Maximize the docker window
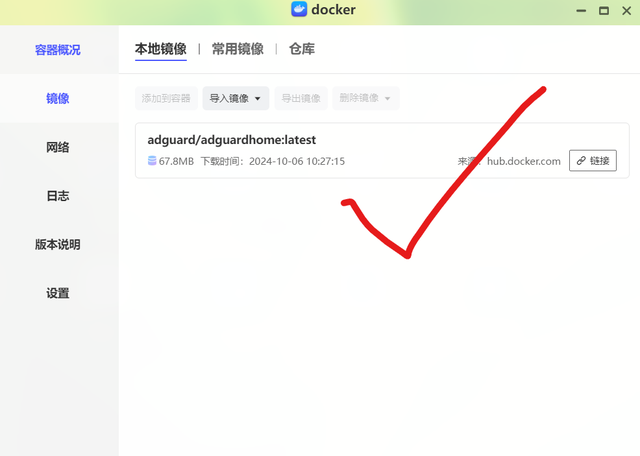Screen dimensions: 640x456 point(604,11)
